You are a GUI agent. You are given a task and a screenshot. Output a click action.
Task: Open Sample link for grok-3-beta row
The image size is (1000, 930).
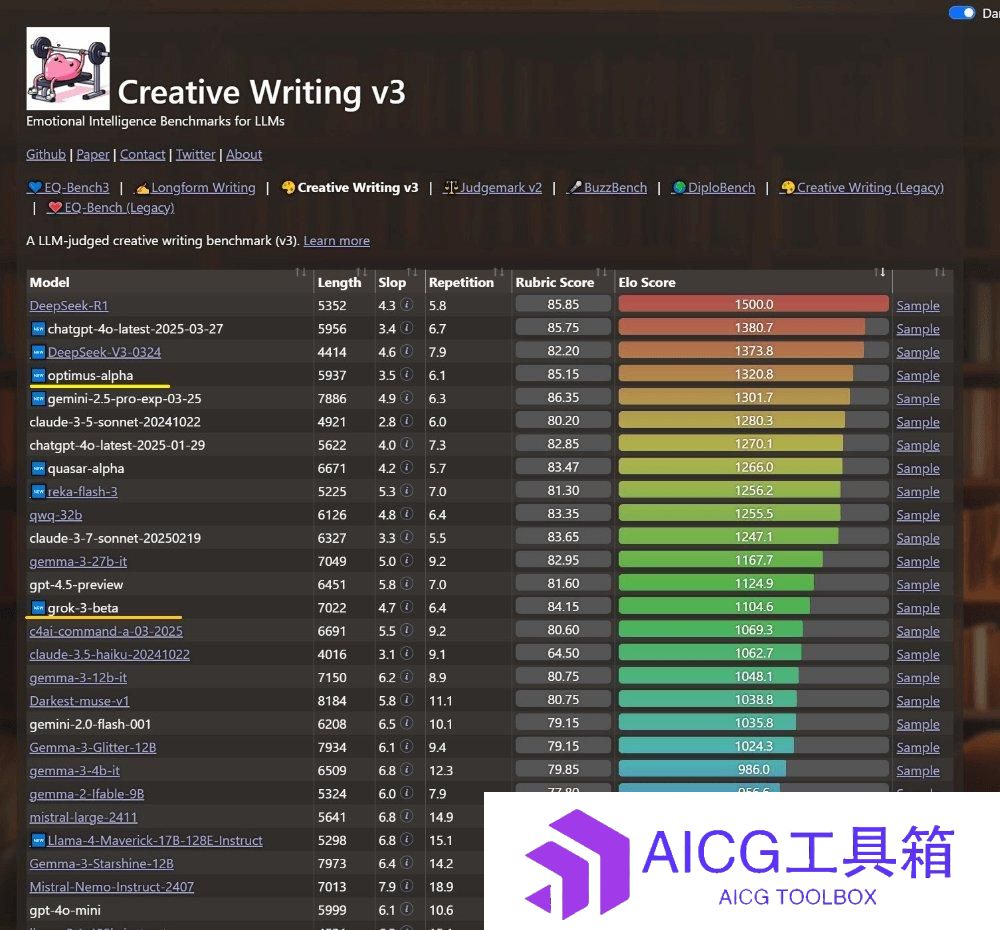pyautogui.click(x=918, y=608)
